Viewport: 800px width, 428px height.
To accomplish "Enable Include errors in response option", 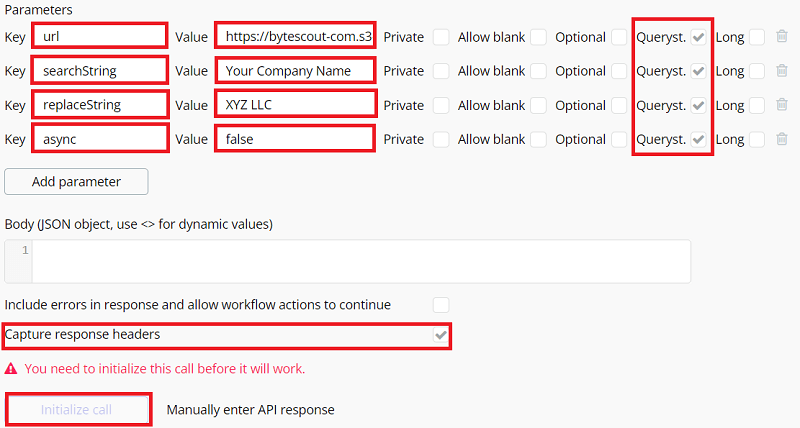I will 441,304.
